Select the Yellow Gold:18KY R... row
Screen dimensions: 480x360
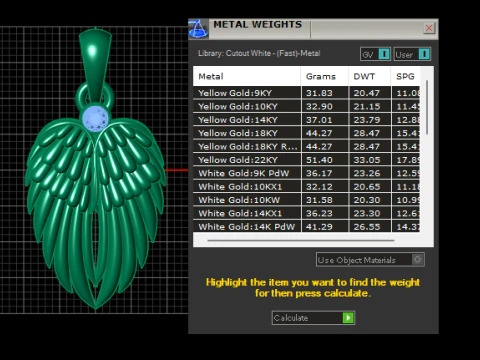pos(306,146)
